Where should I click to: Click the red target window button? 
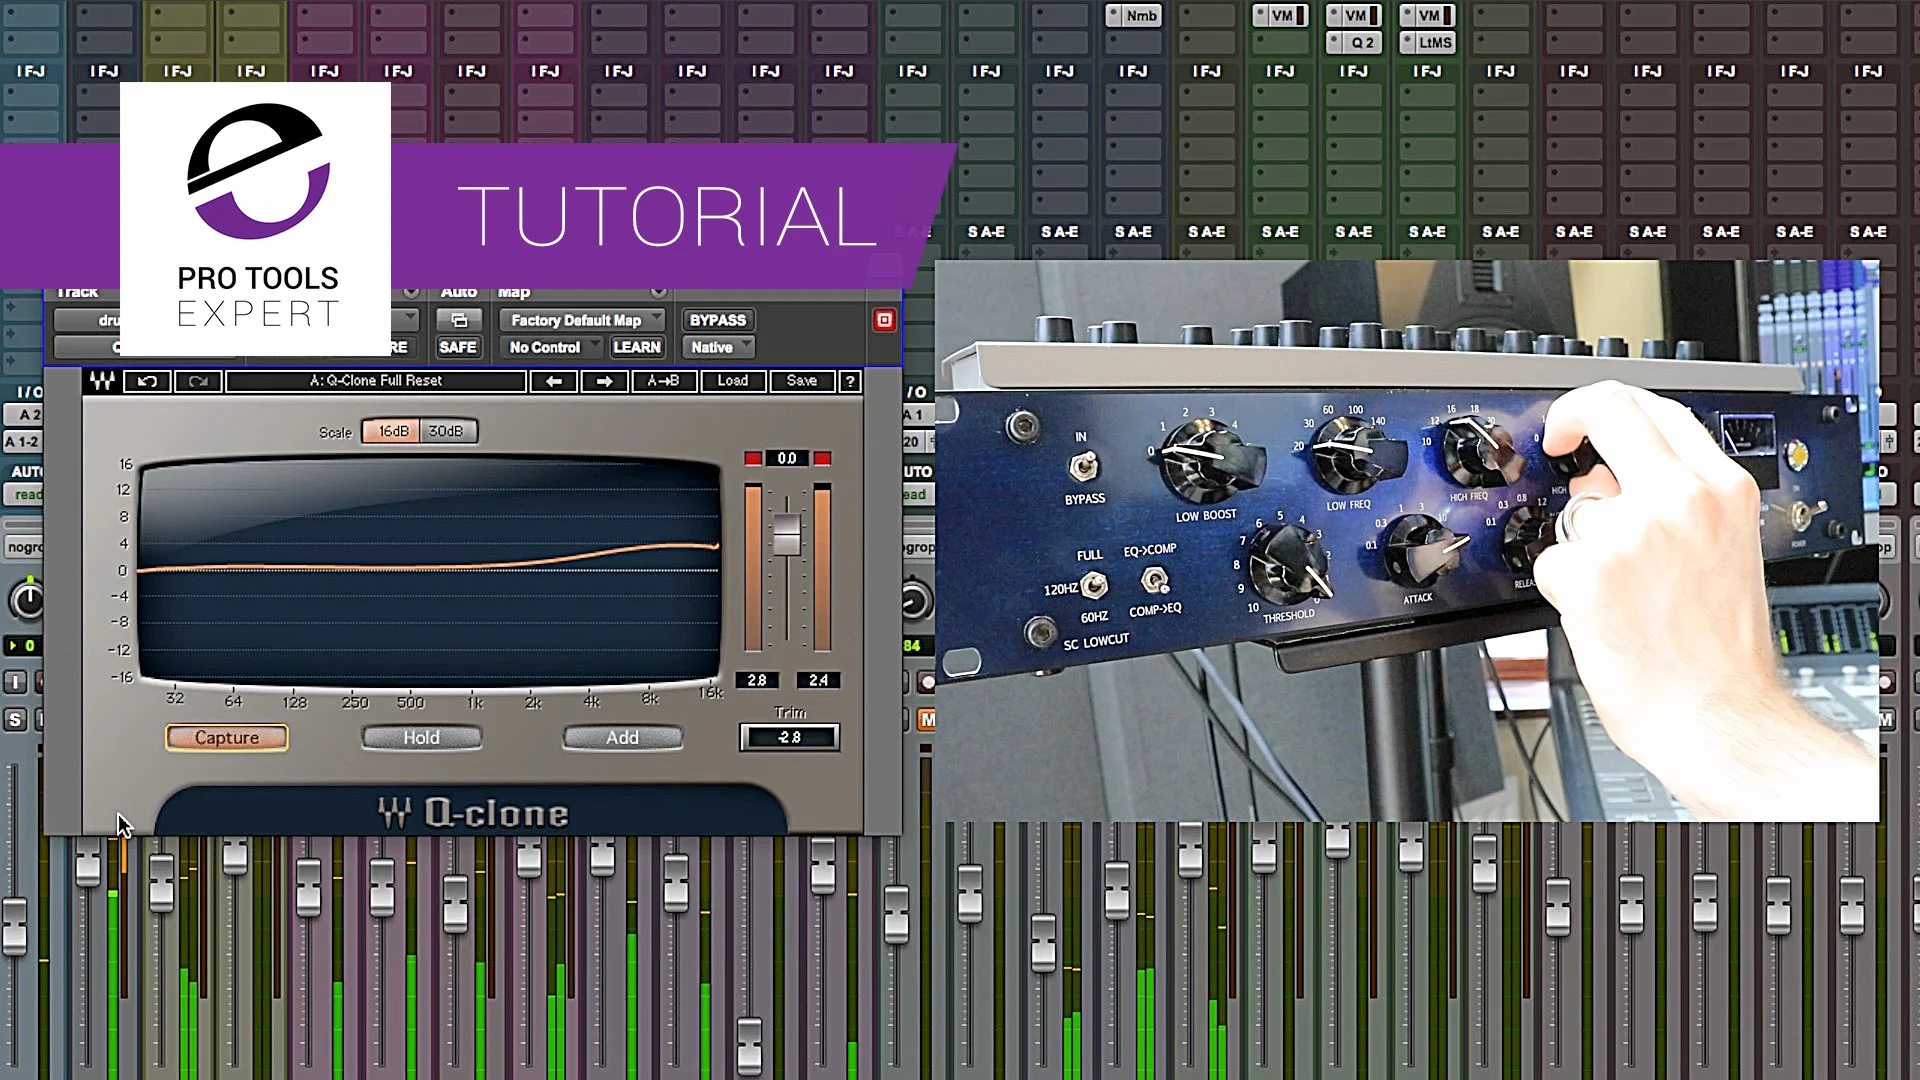(884, 320)
